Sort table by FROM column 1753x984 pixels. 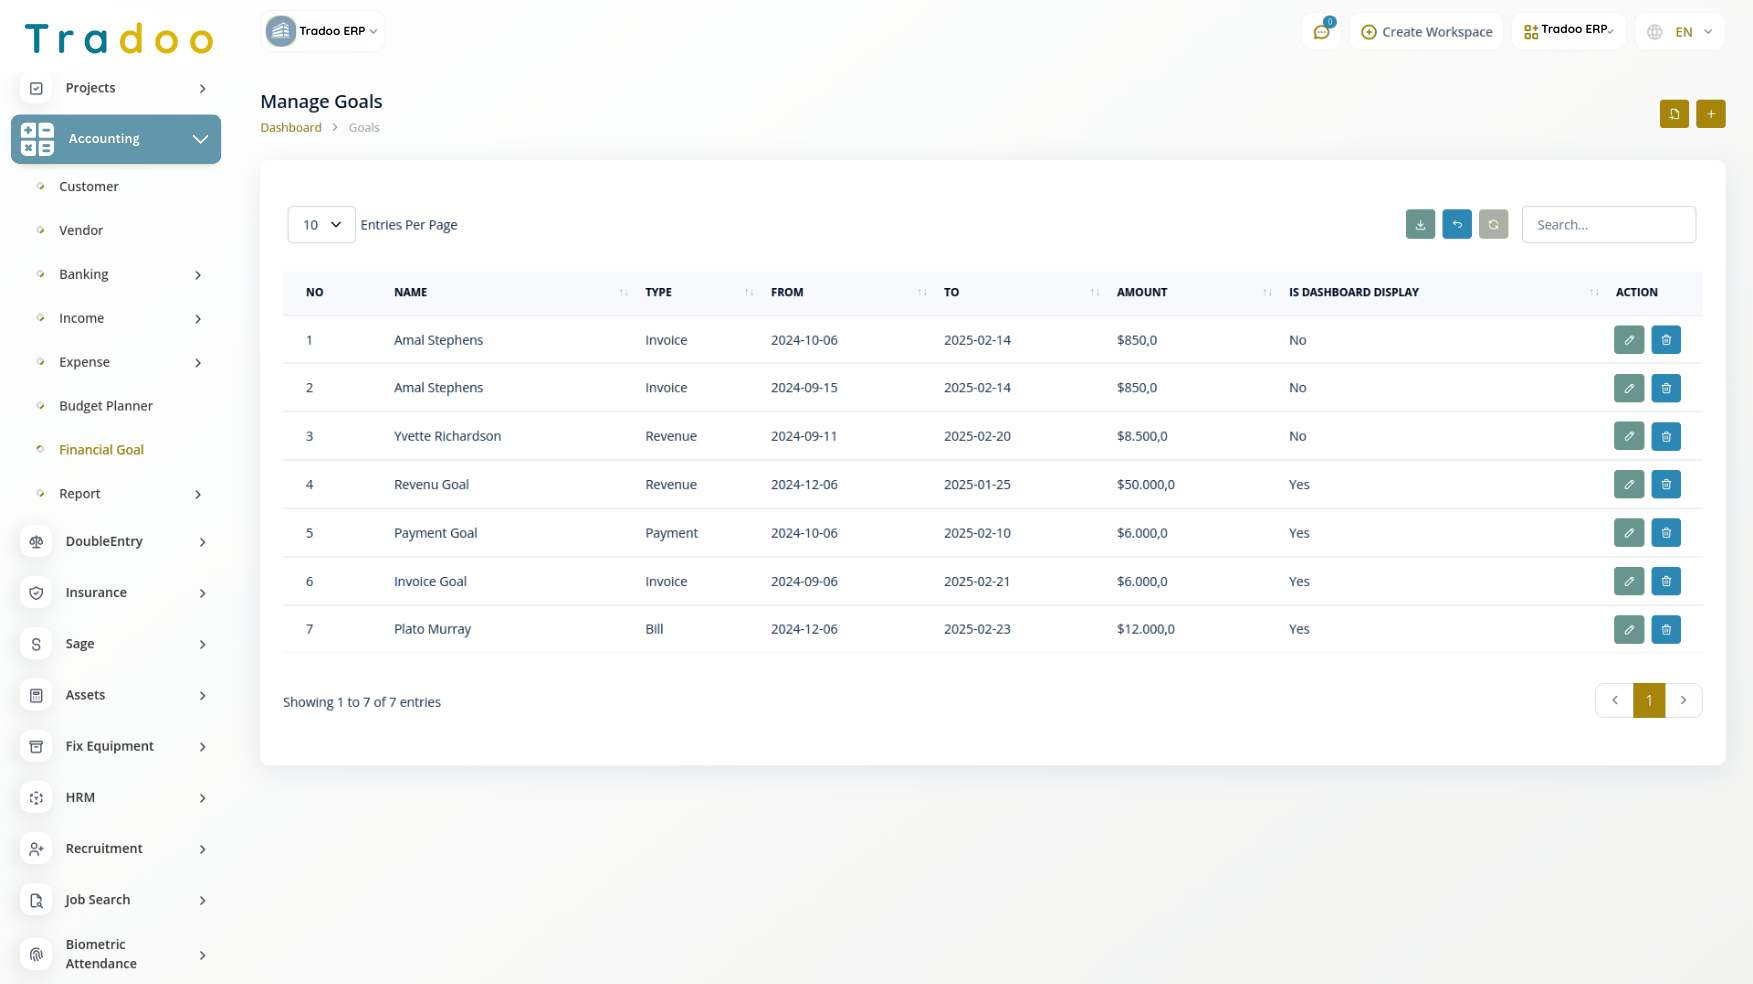coord(846,293)
